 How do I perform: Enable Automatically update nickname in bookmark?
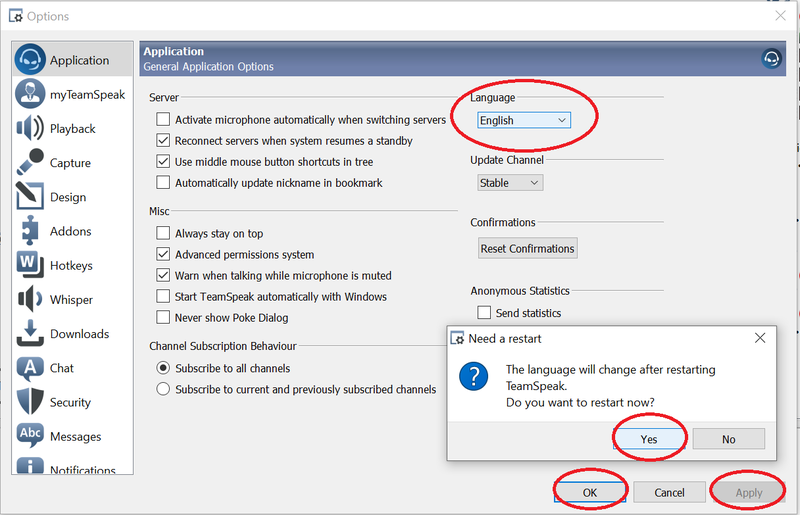click(x=163, y=182)
